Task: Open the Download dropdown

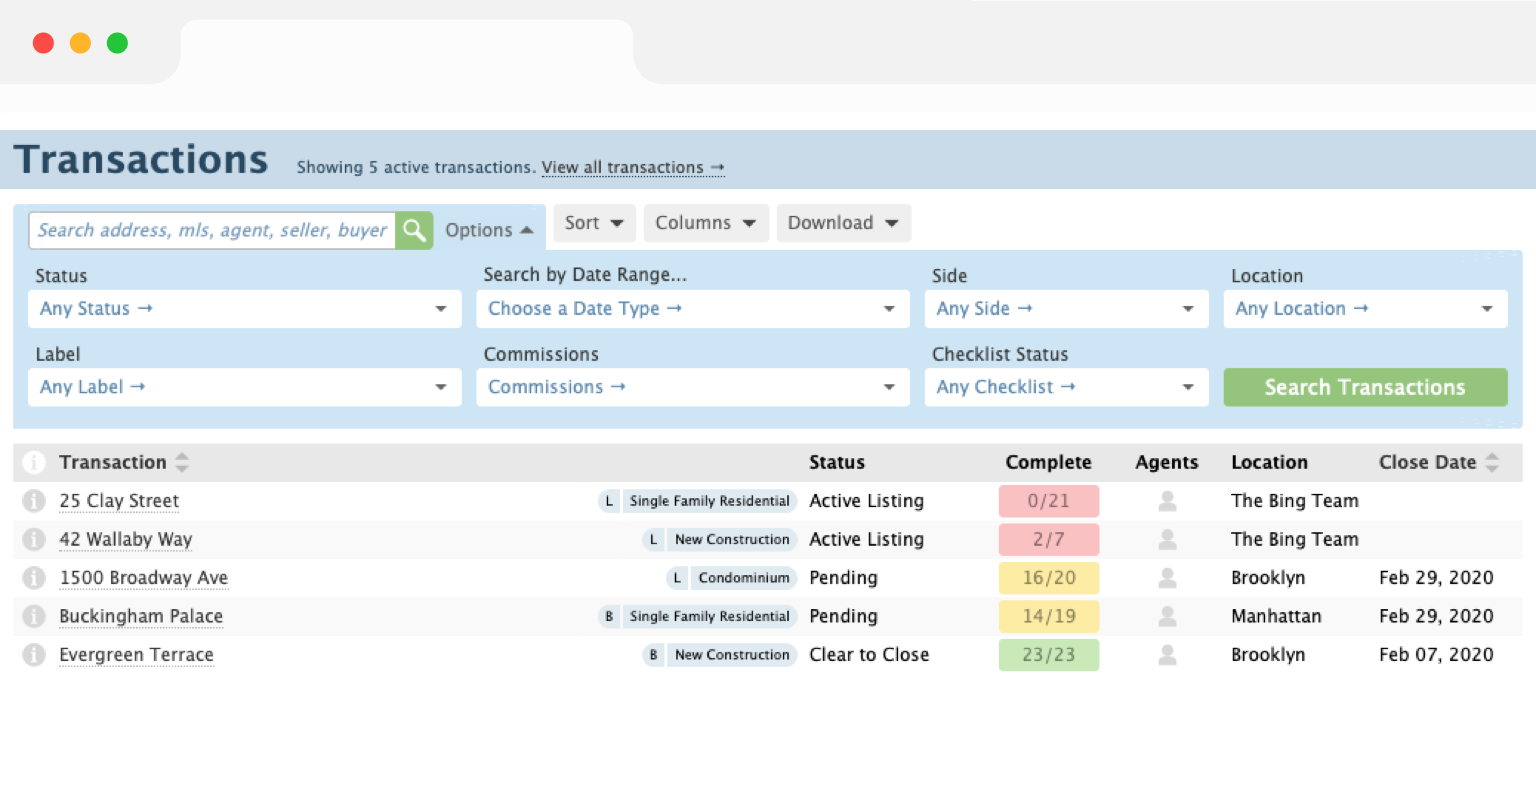Action: coord(843,223)
